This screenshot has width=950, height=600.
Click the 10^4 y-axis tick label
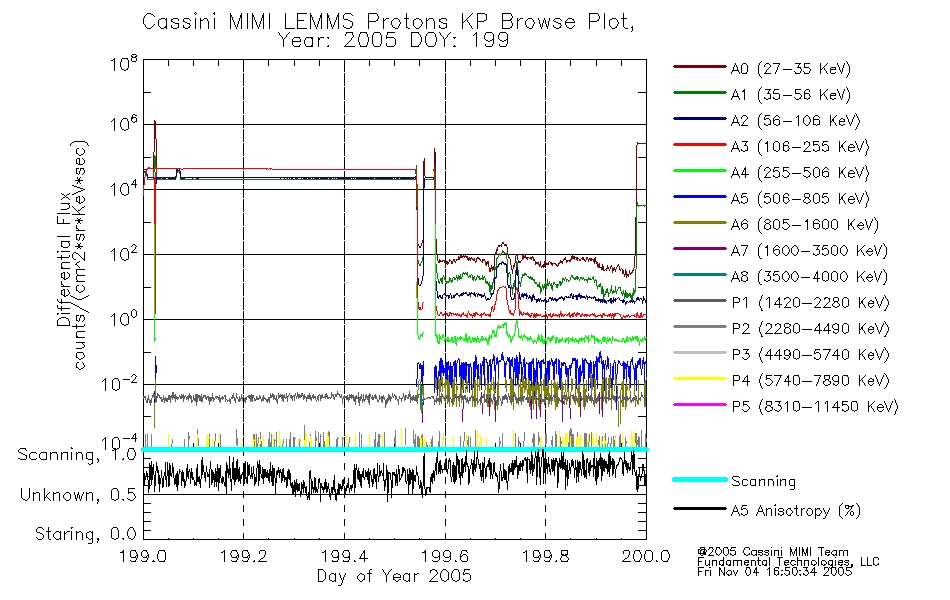[x=124, y=189]
